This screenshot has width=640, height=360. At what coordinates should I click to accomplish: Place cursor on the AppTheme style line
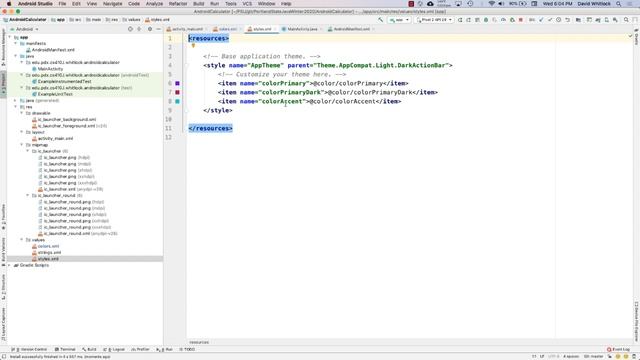(x=328, y=65)
